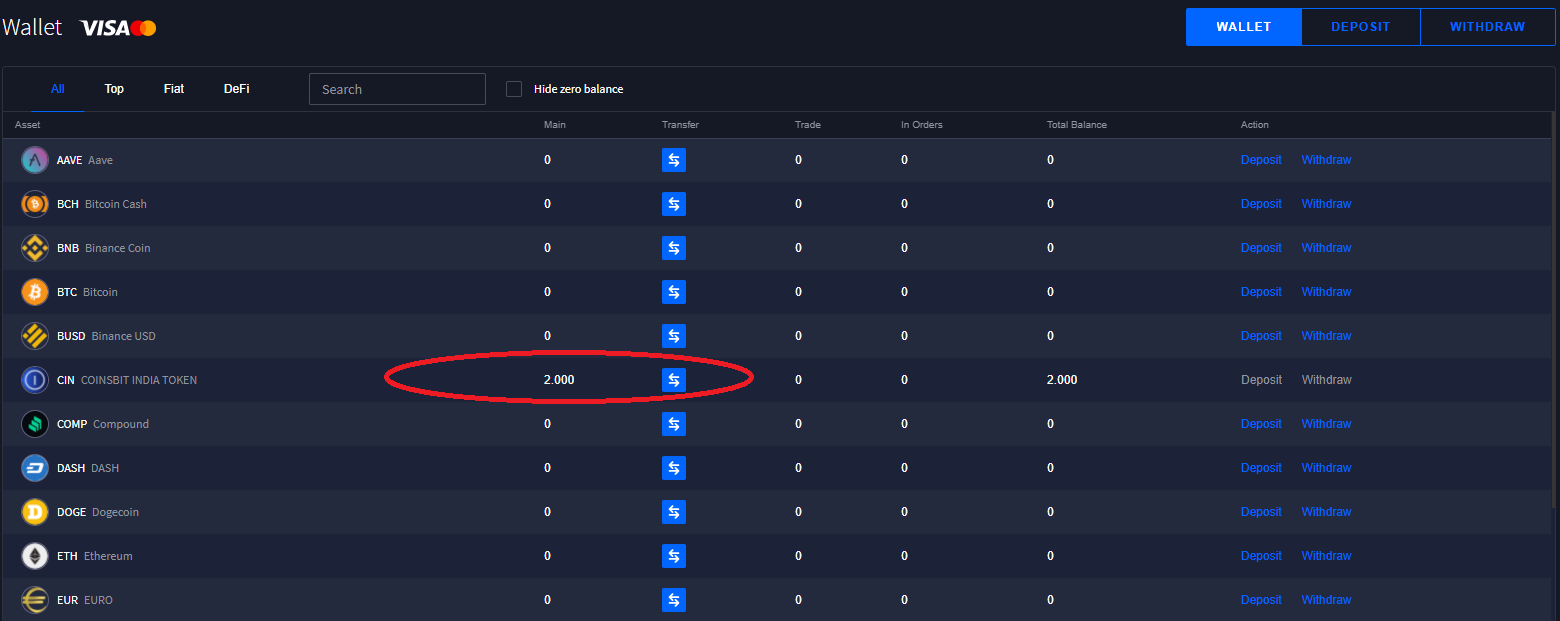Click Withdraw link for BTC Bitcoin
Screen dimensions: 1560x621
click(x=1326, y=292)
